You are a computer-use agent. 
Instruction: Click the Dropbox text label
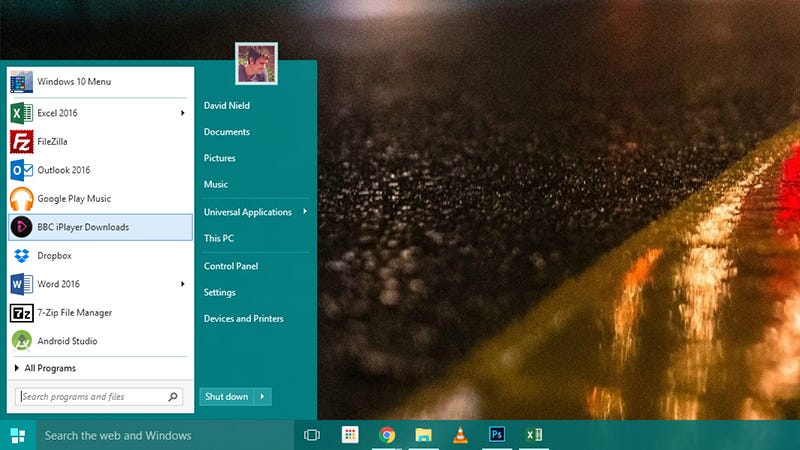pyautogui.click(x=54, y=256)
